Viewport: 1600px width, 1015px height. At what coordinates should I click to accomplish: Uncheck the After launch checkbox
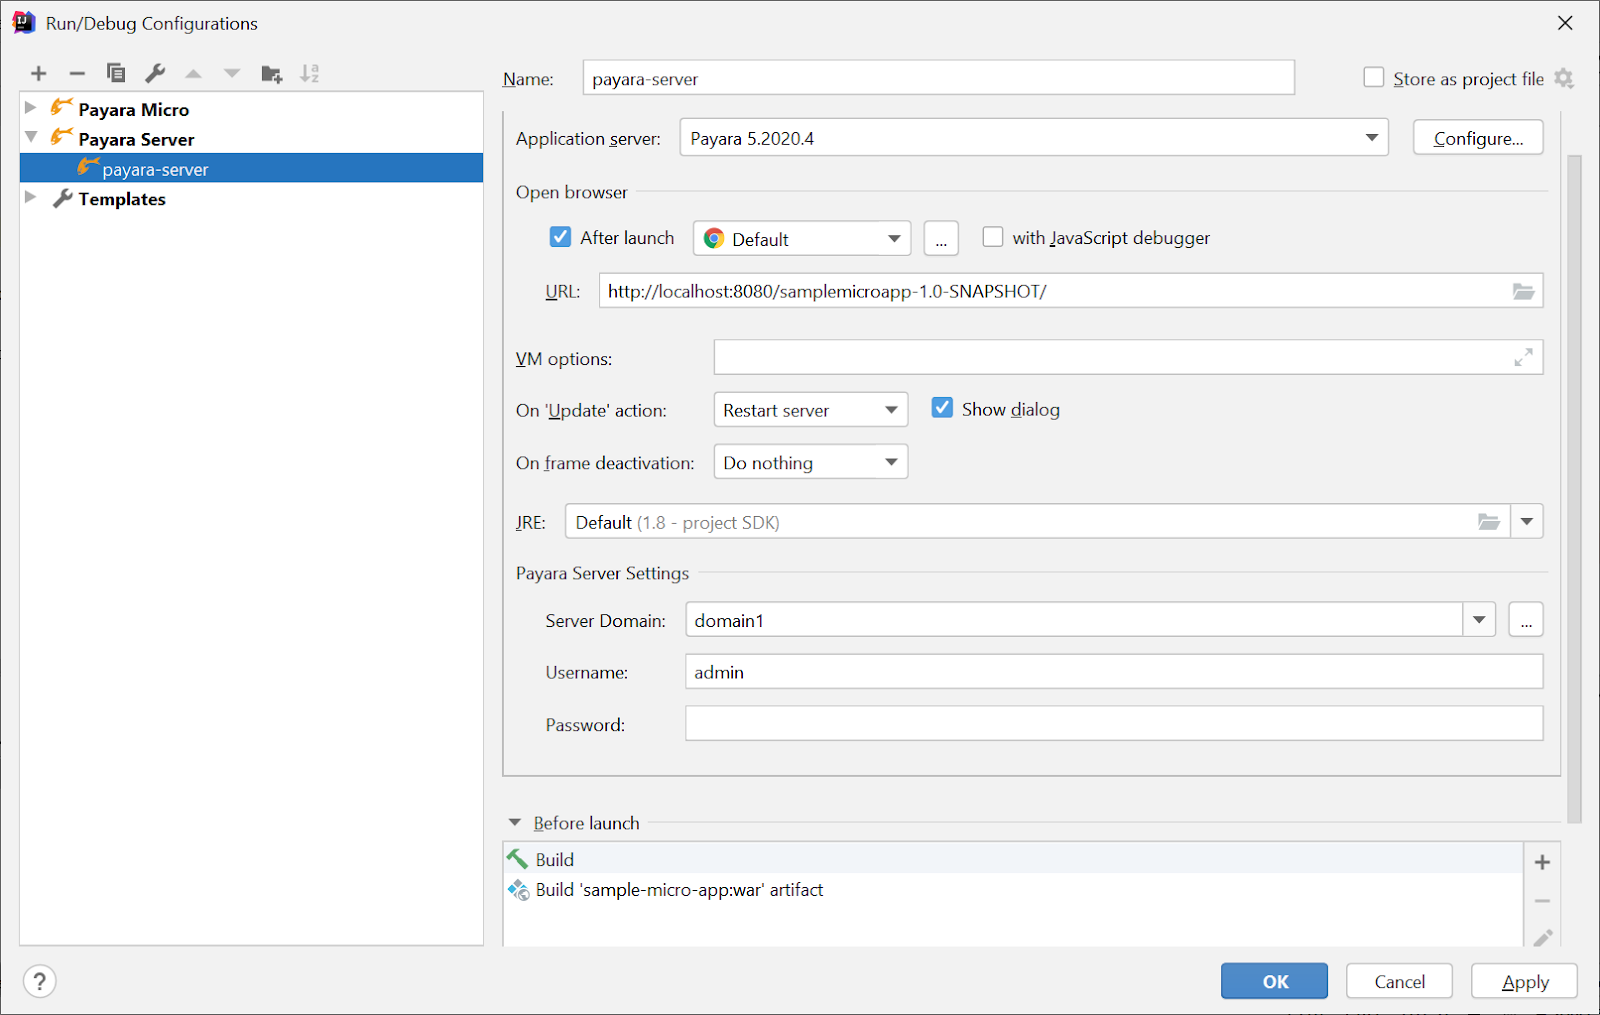click(560, 237)
